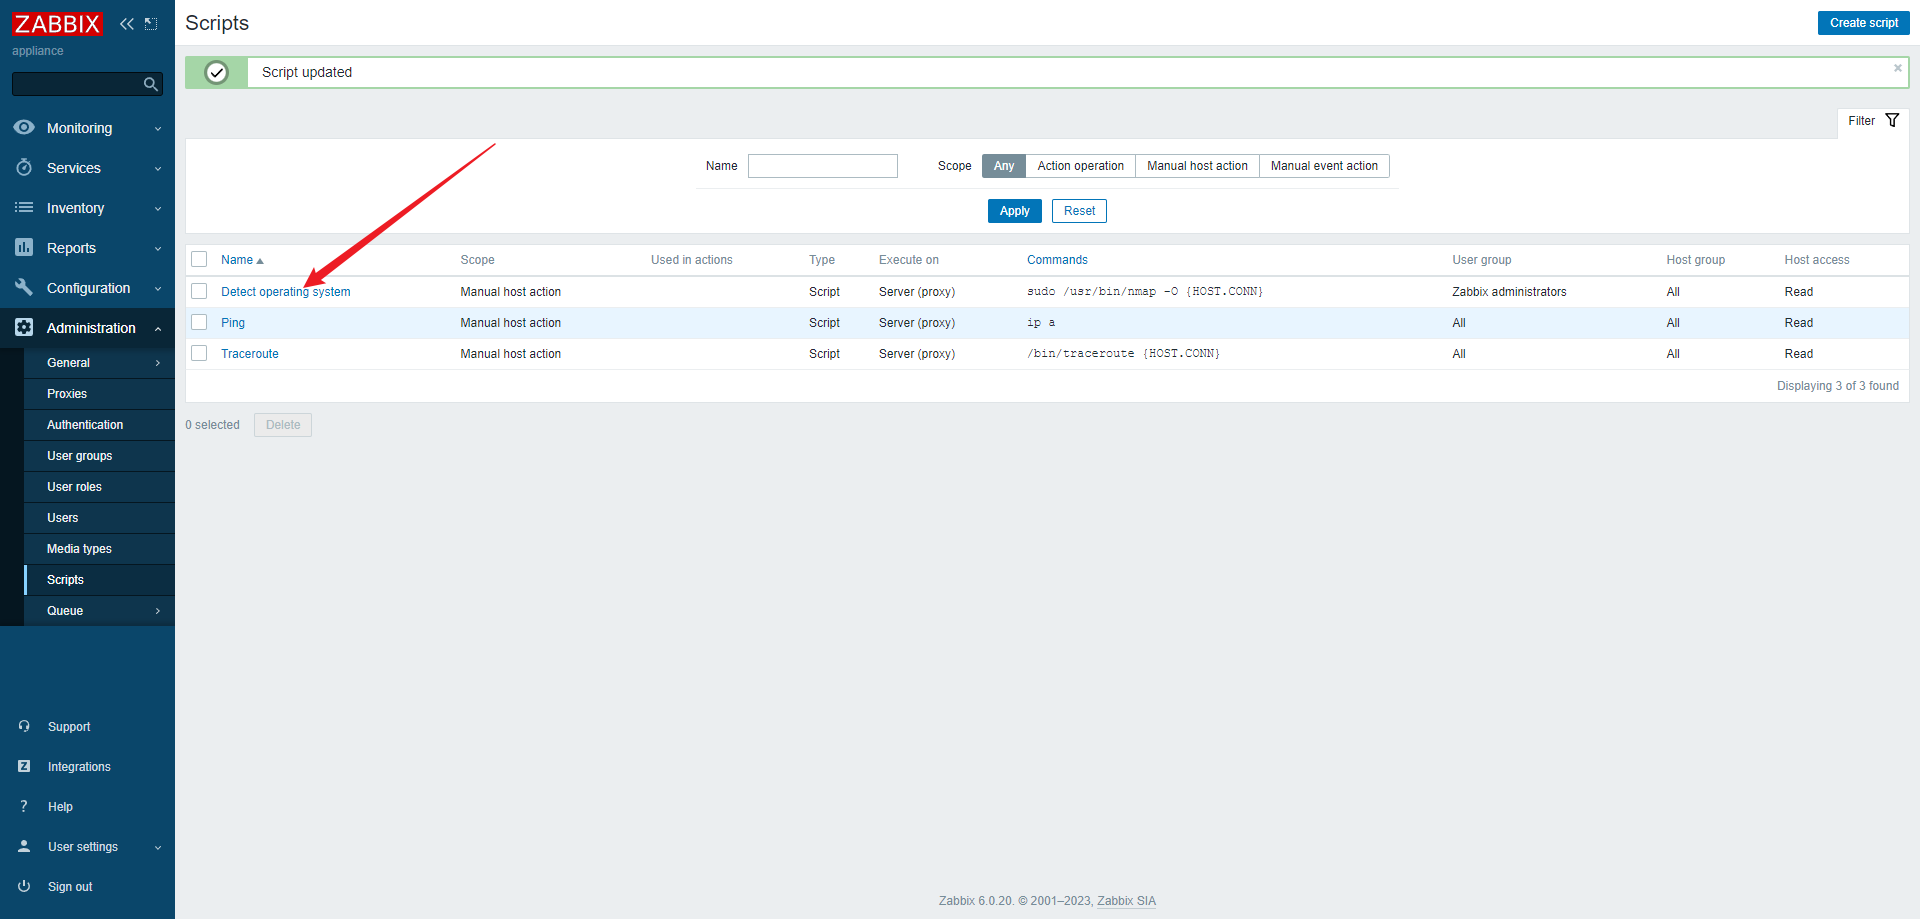Click the success checkmark icon
The image size is (1920, 919).
(x=216, y=72)
